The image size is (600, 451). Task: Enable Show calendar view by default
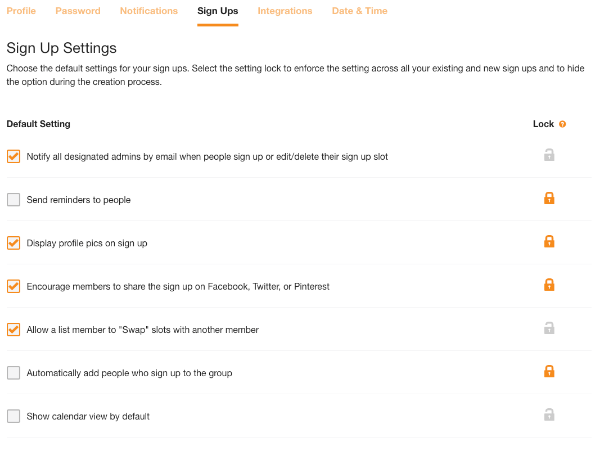[13, 416]
